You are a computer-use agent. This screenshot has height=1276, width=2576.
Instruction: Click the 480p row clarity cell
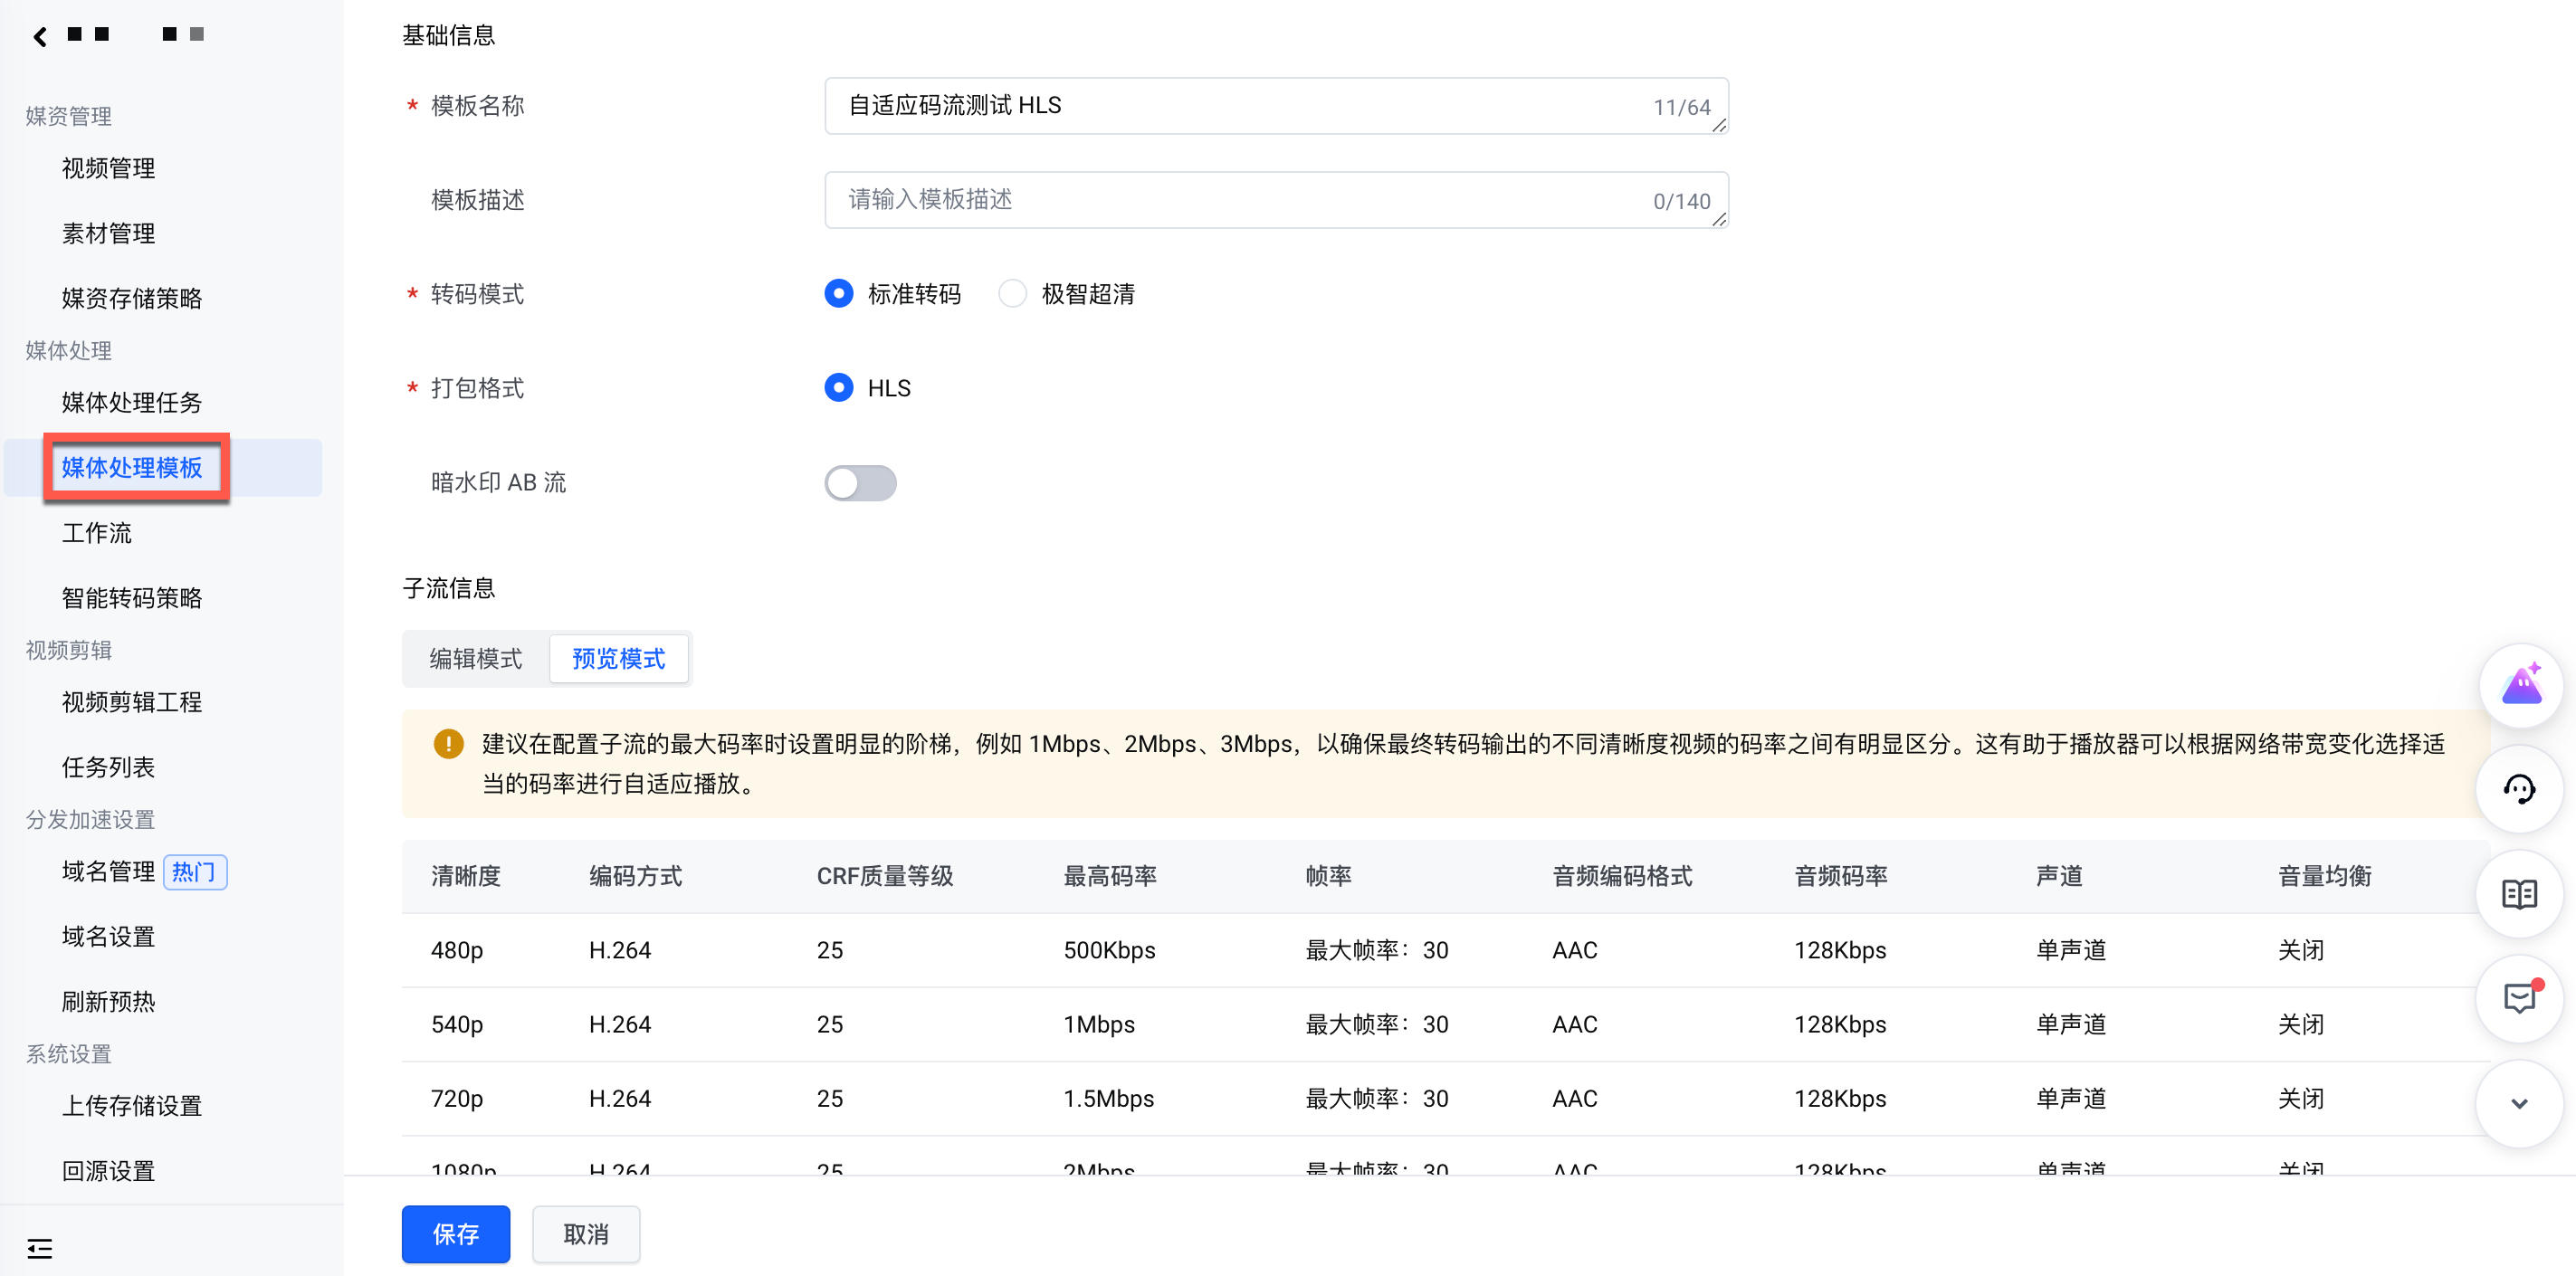pyautogui.click(x=457, y=950)
